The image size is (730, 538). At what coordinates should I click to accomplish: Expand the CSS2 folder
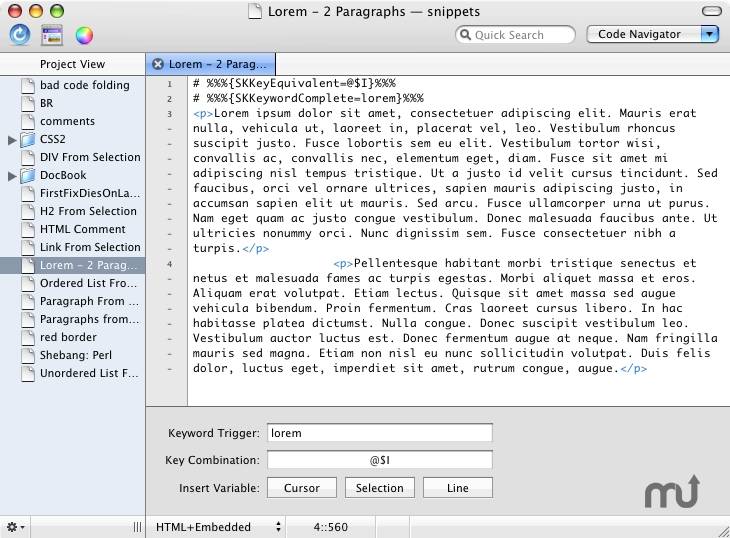coord(12,140)
